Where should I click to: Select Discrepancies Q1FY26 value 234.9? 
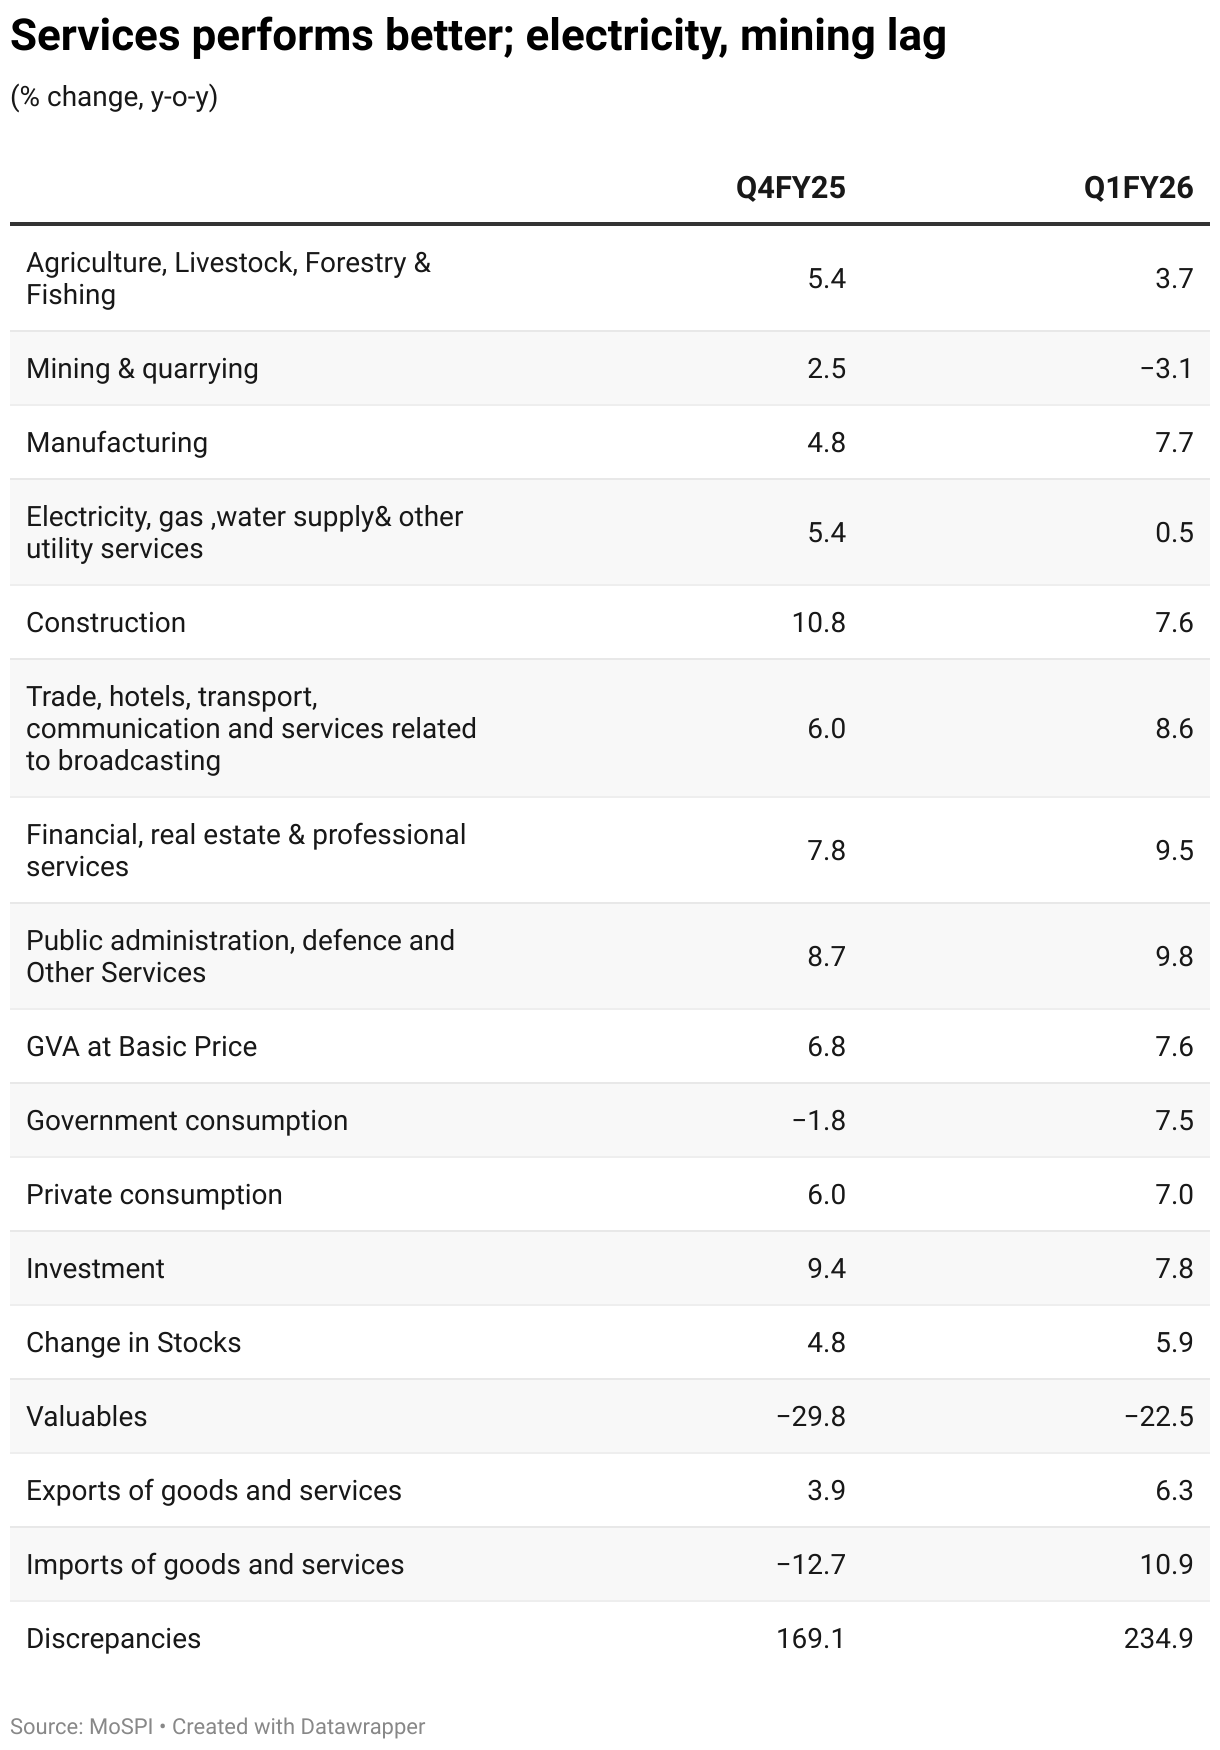(x=1158, y=1639)
